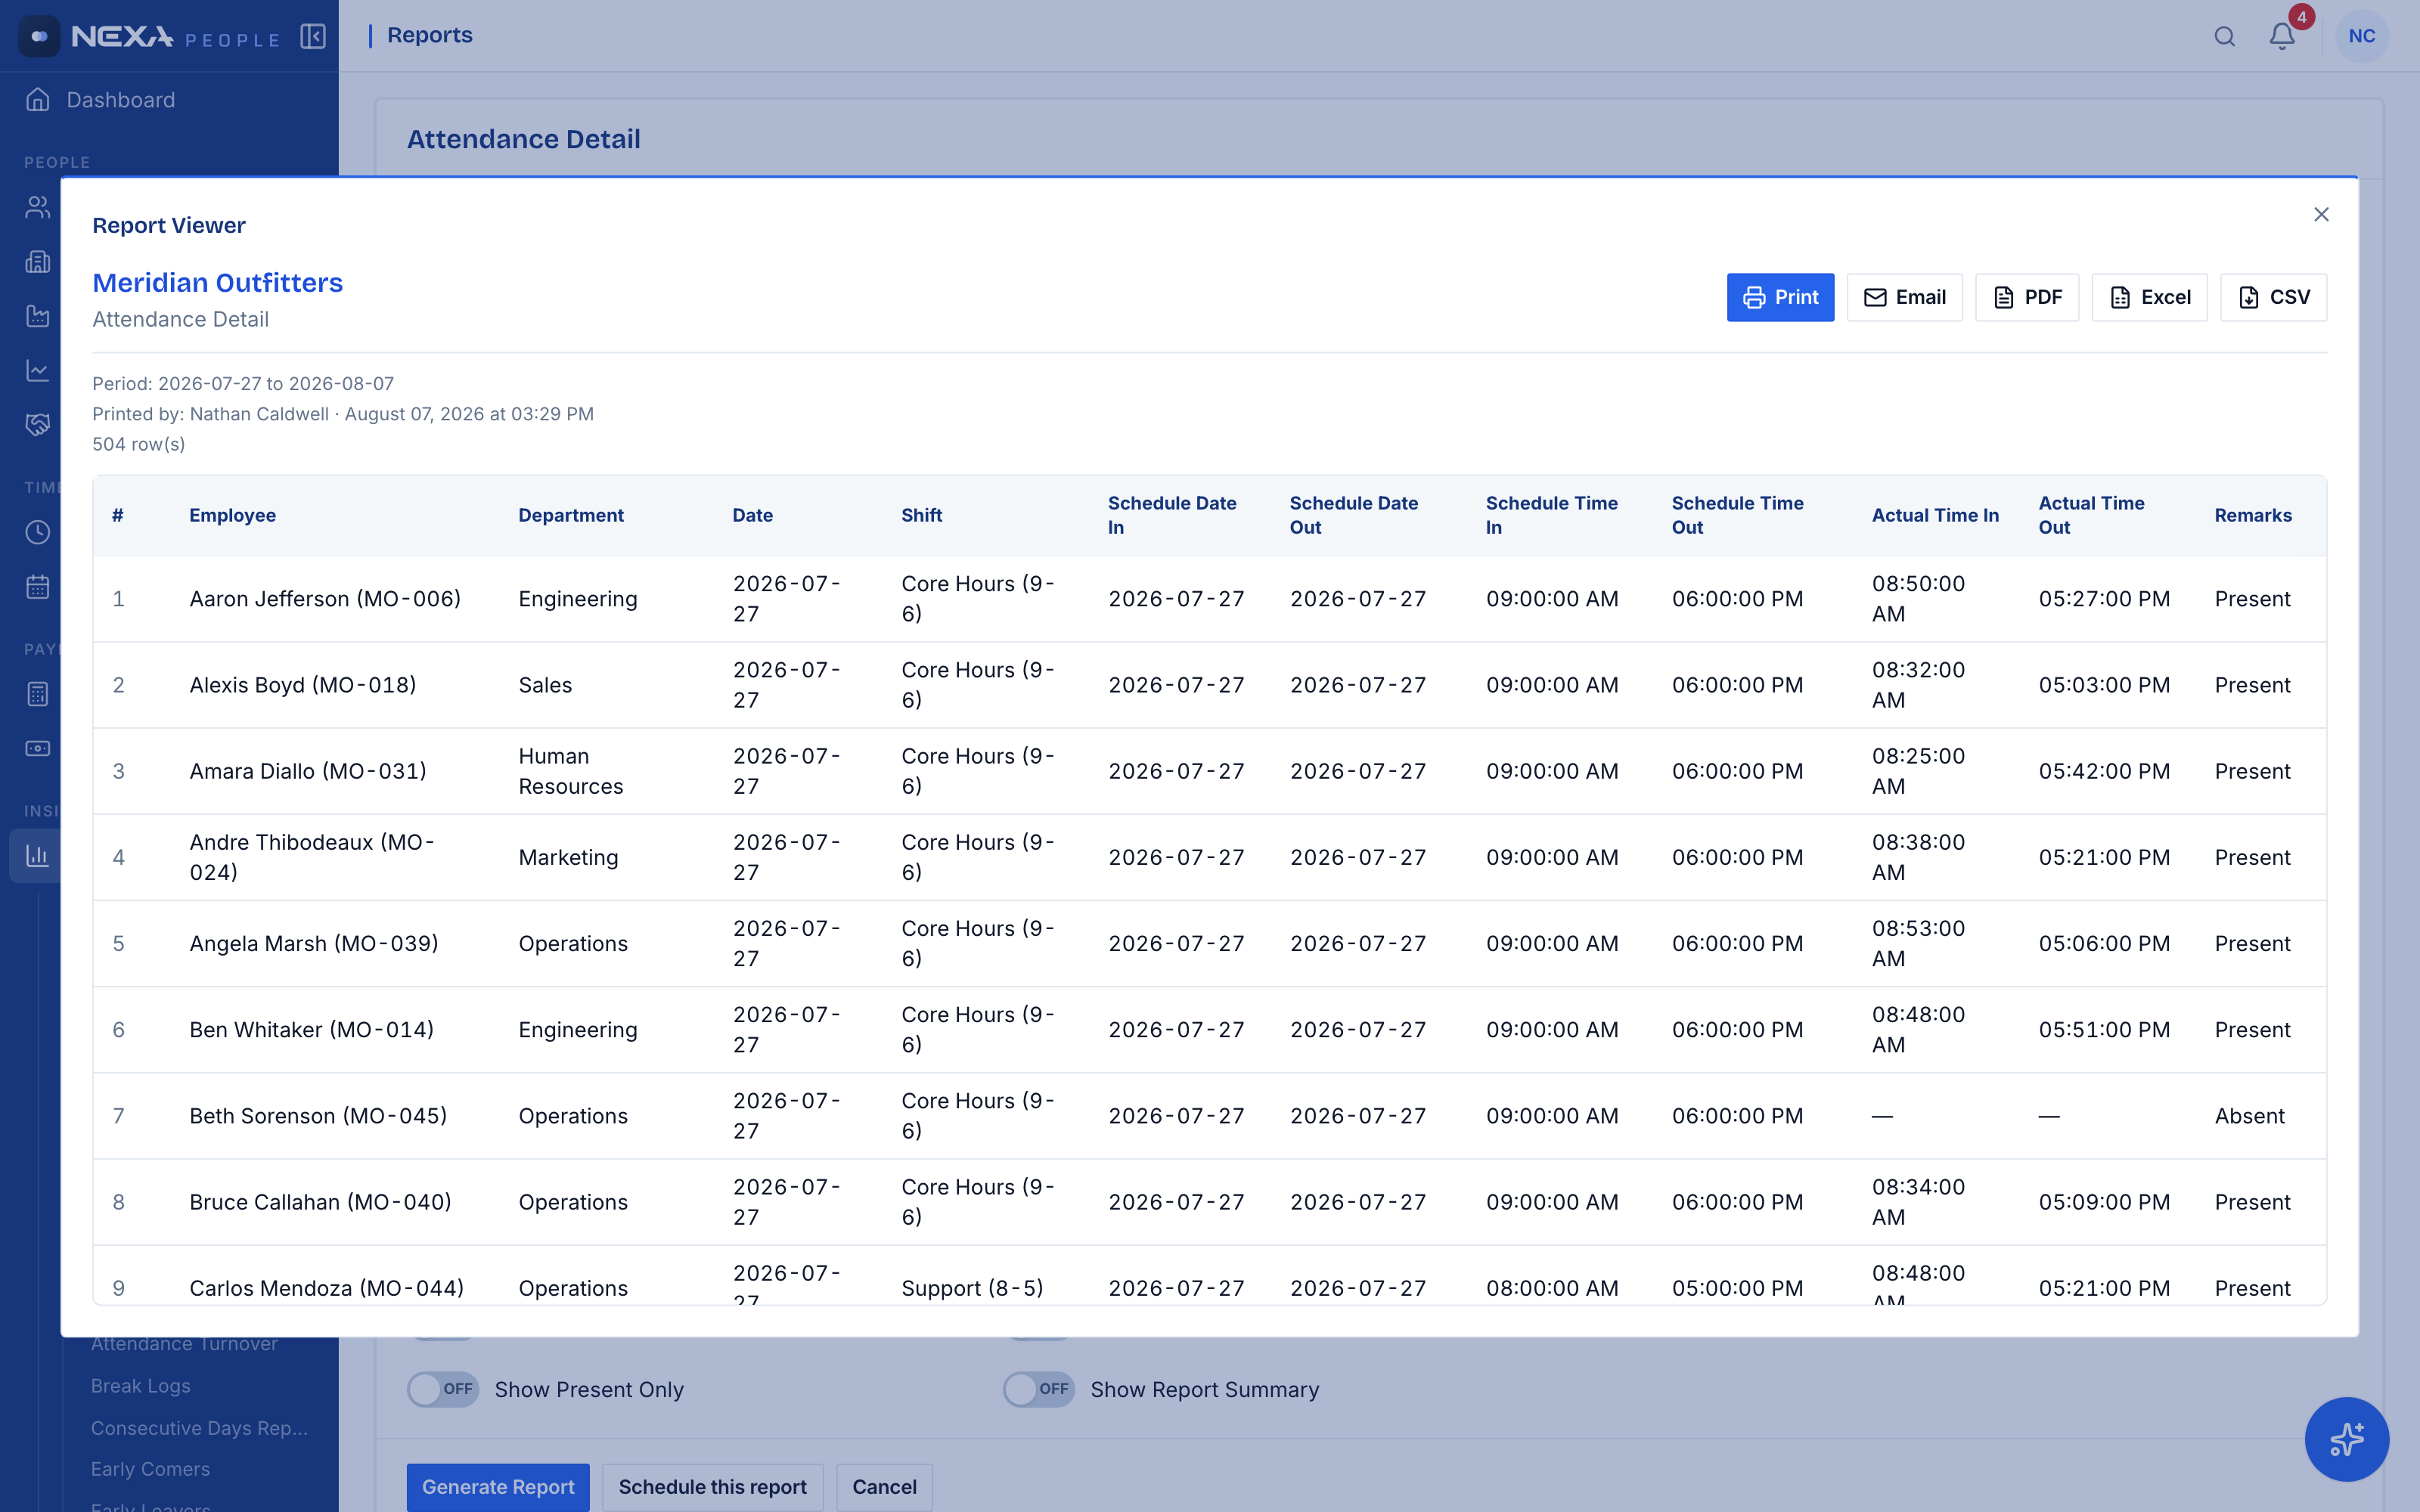Toggle Show Present Only switch
This screenshot has width=2420, height=1512.
[x=443, y=1389]
